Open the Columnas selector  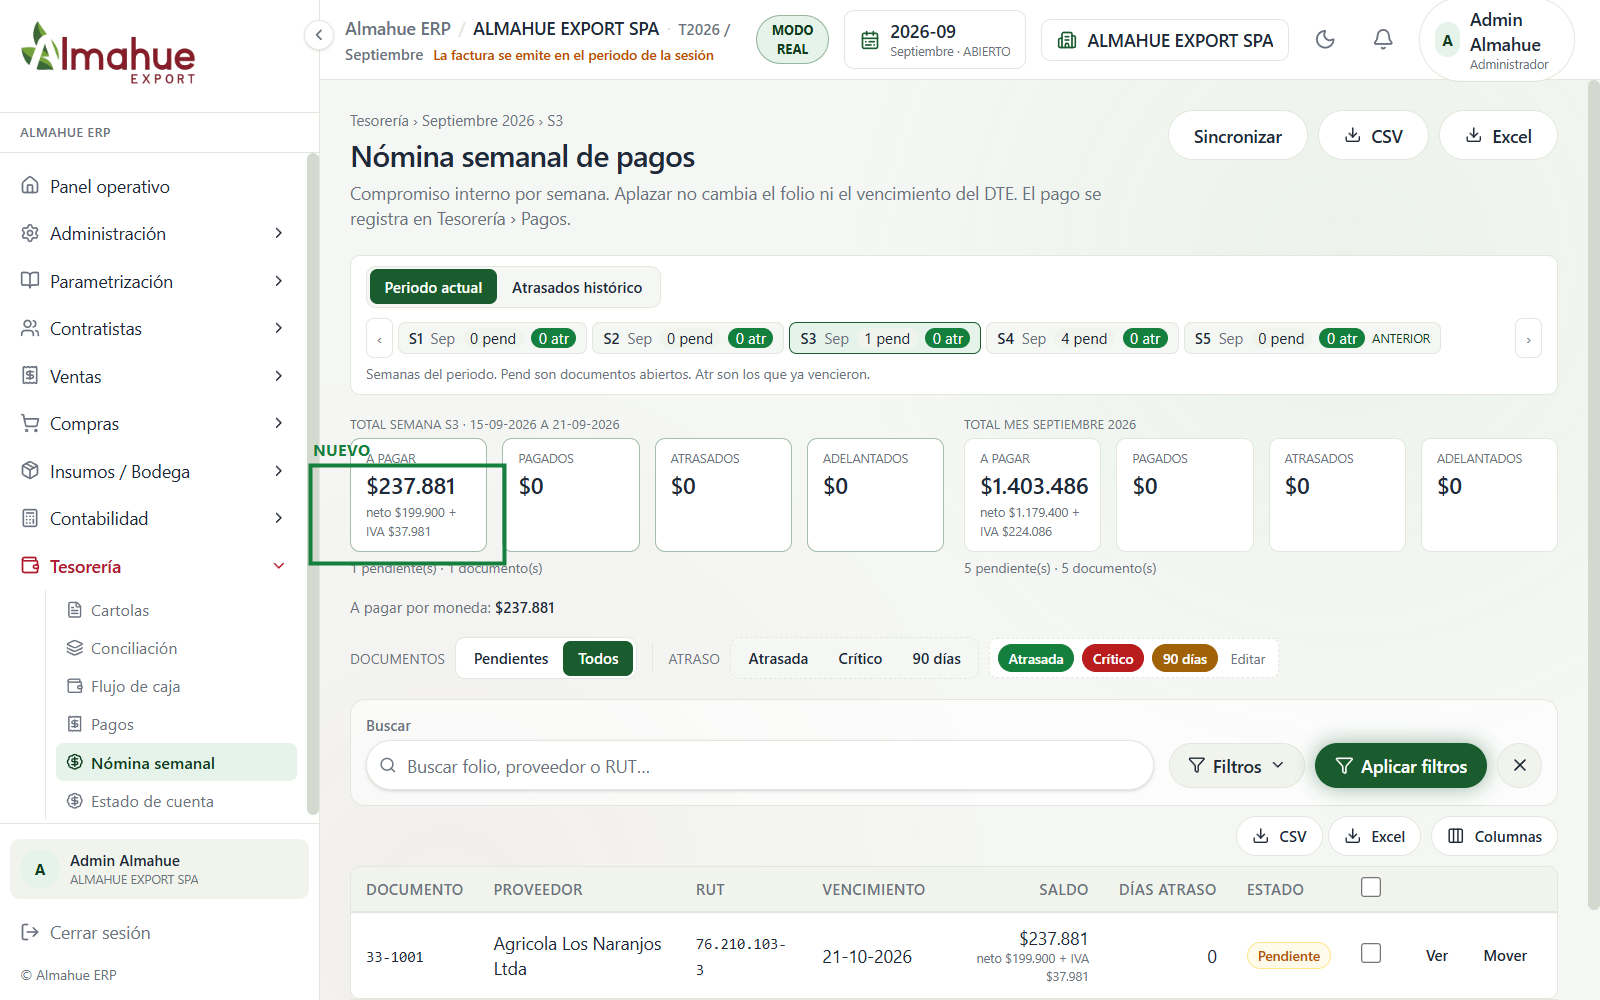tap(1494, 836)
